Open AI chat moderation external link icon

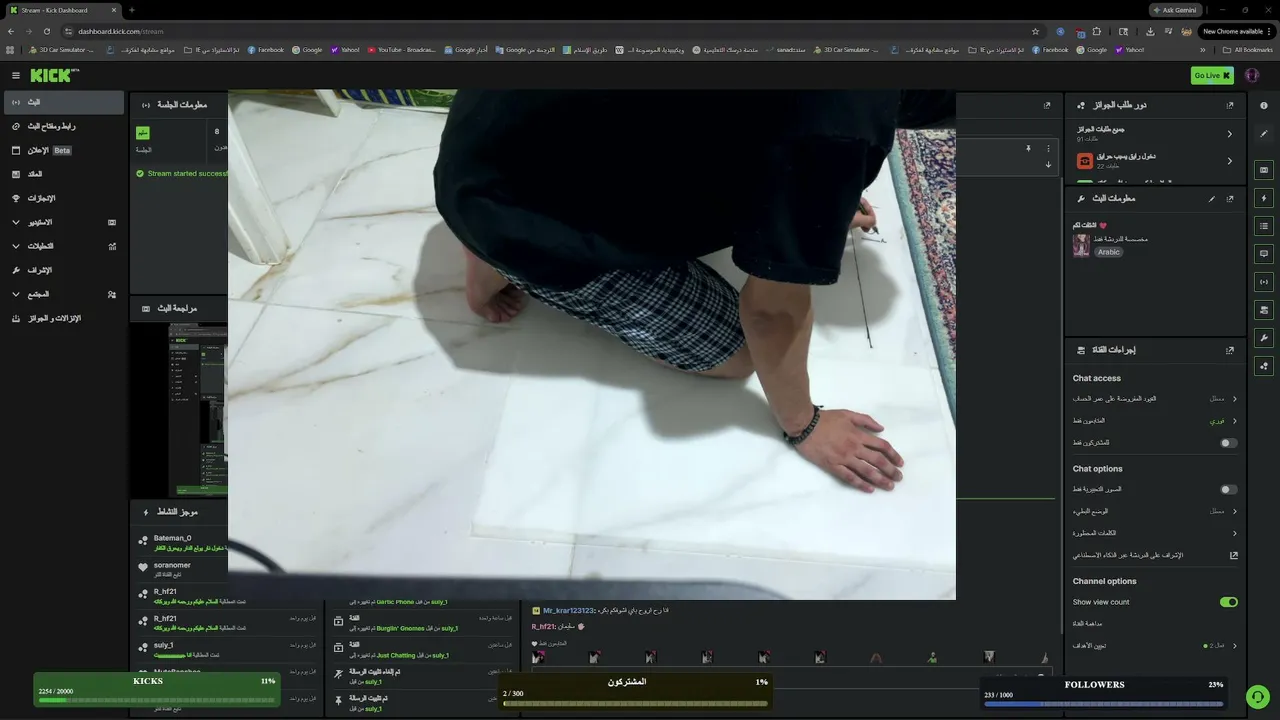point(1233,555)
